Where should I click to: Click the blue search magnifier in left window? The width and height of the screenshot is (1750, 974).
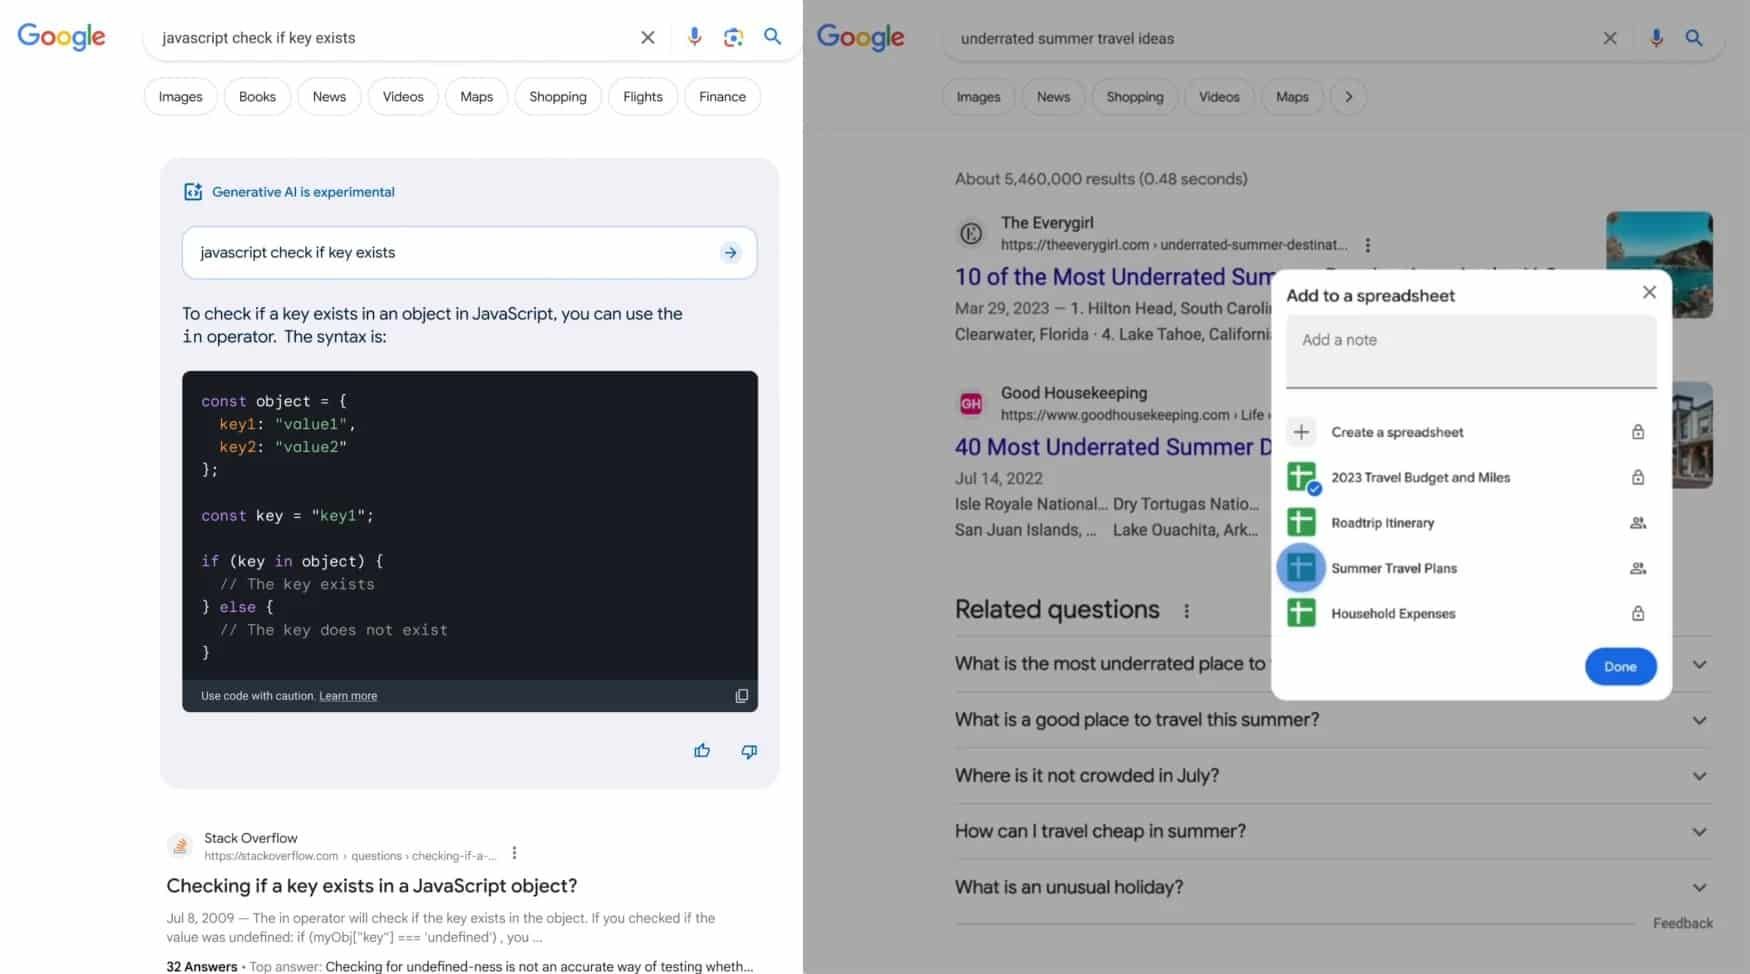[772, 36]
